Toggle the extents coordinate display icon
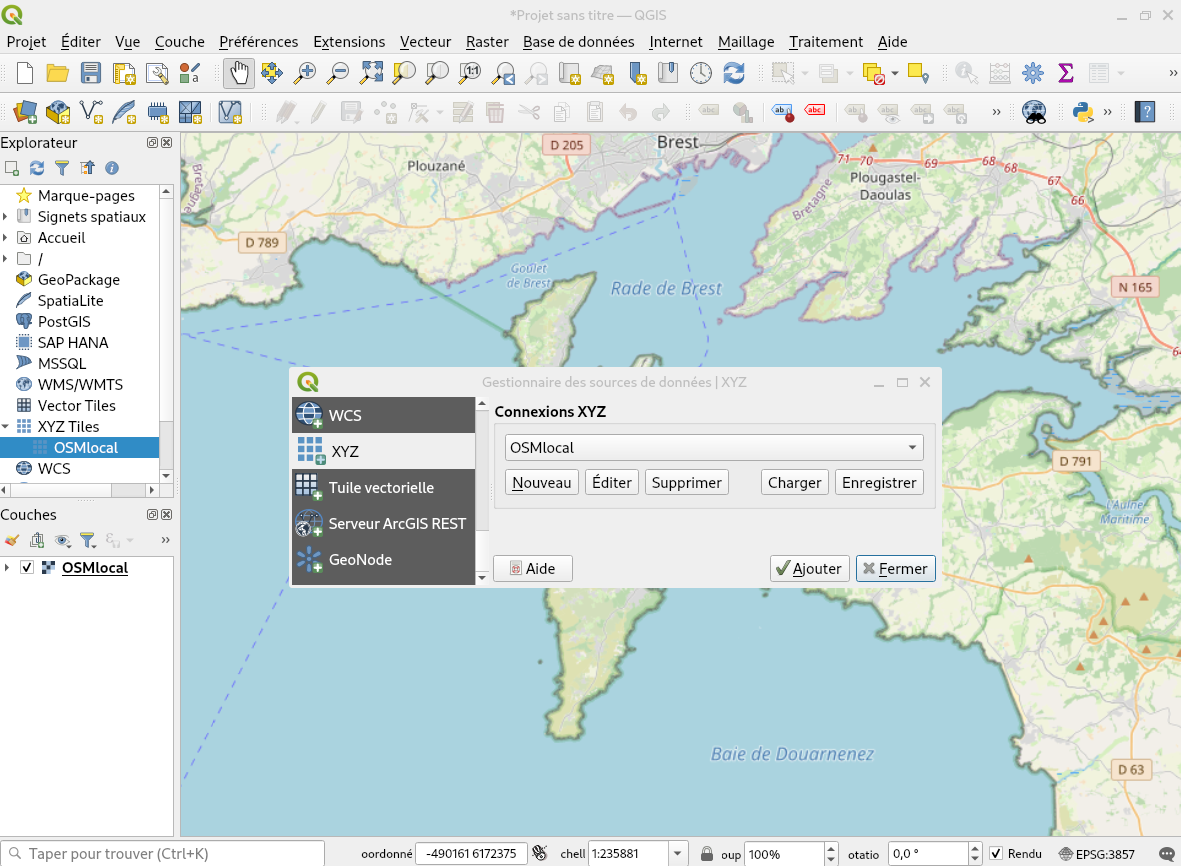Image resolution: width=1181 pixels, height=866 pixels. pos(539,853)
